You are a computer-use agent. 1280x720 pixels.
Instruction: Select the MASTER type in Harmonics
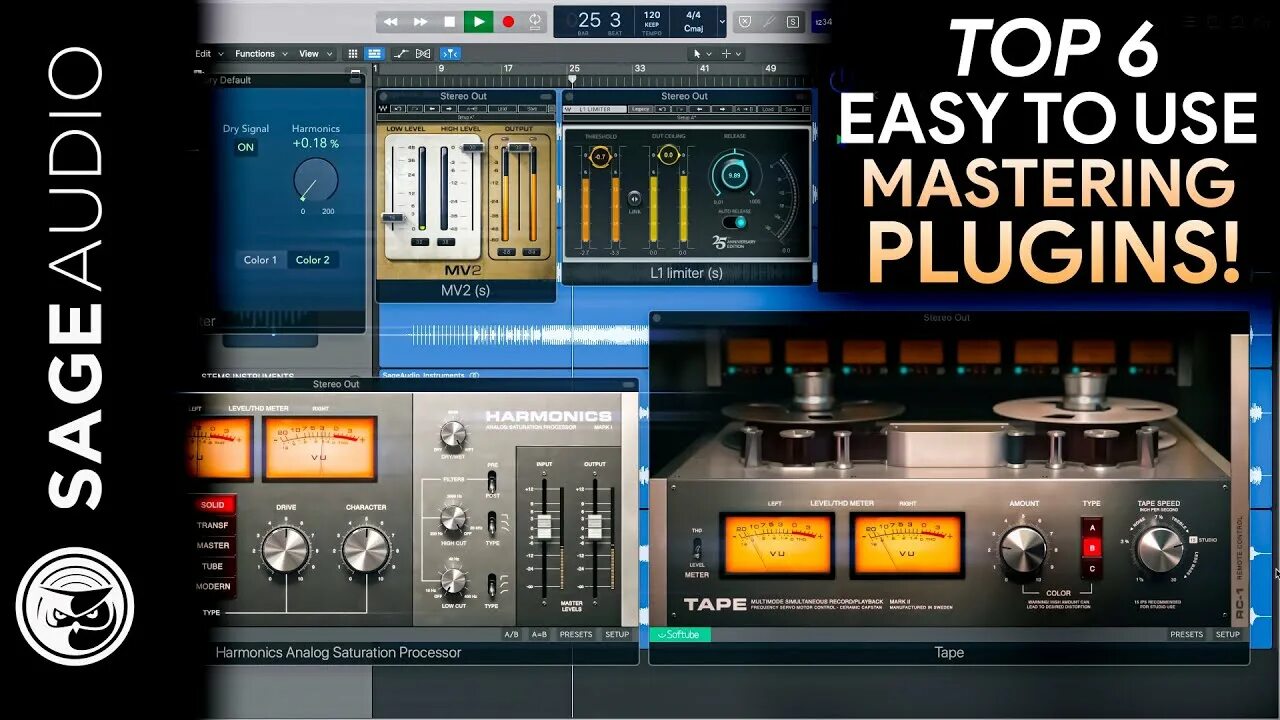(213, 546)
